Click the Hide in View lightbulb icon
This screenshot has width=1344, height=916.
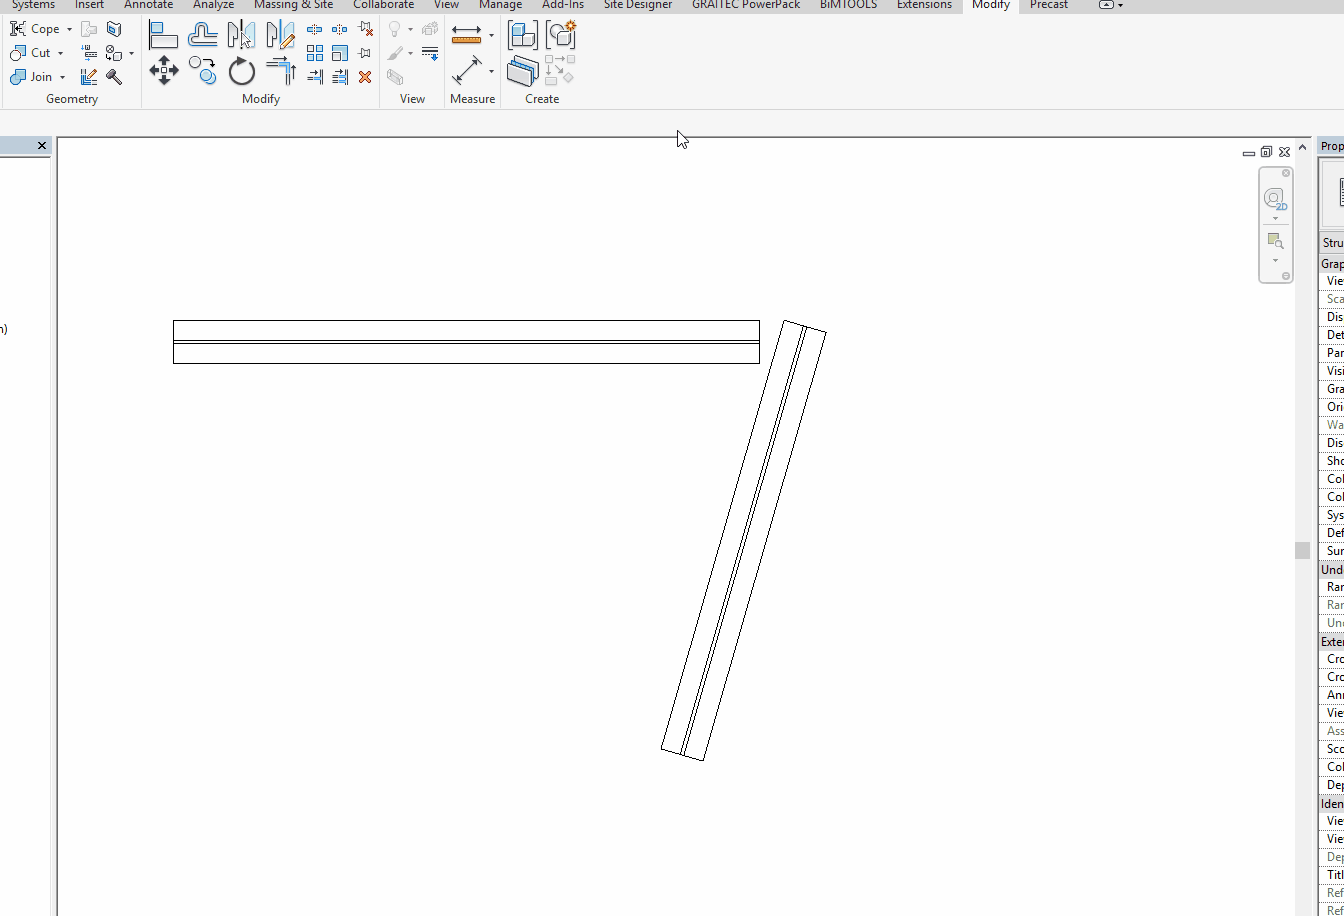pyautogui.click(x=395, y=28)
